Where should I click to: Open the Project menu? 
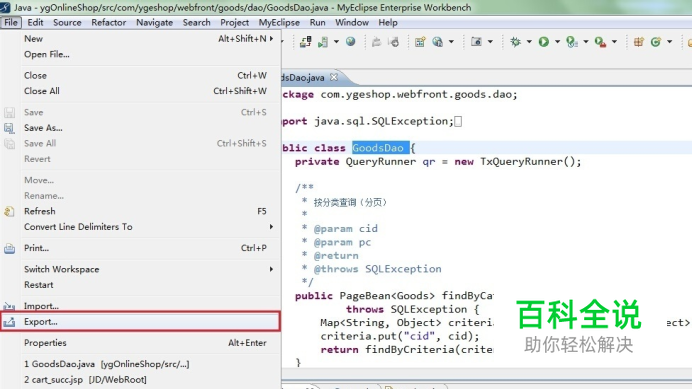click(x=234, y=23)
